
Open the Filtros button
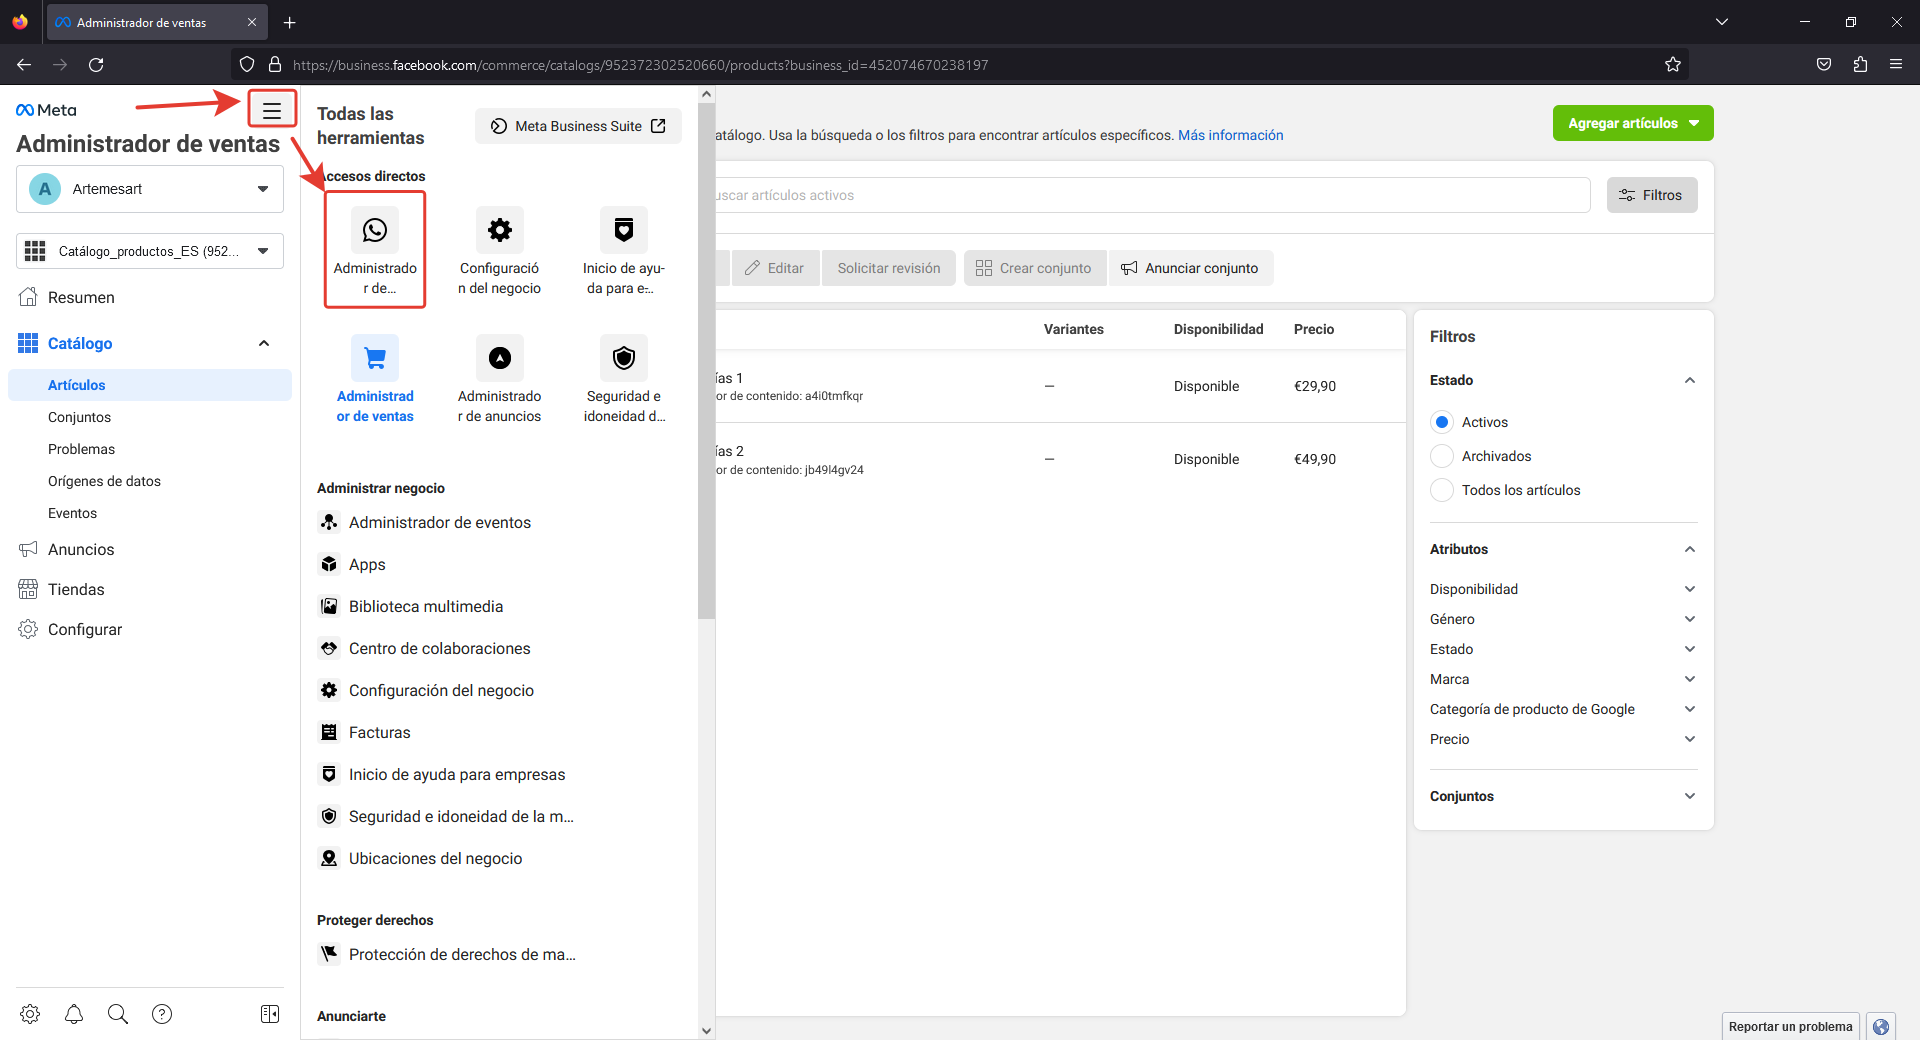click(1652, 195)
